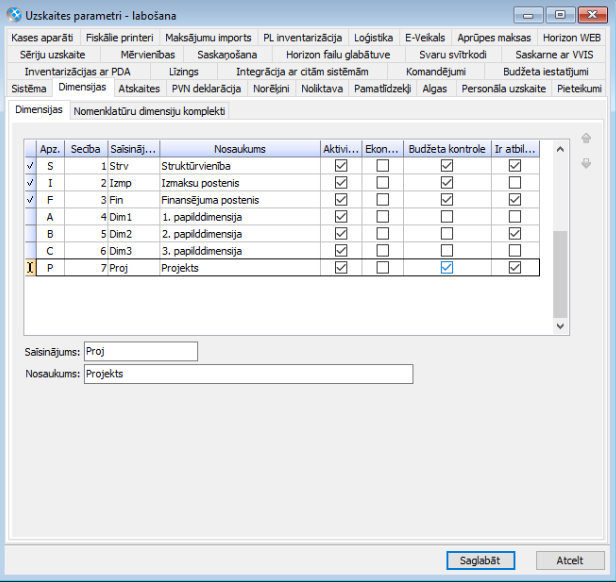Image resolution: width=616 pixels, height=582 pixels.
Task: Click the row selector mark for Struktūrvienība row
Action: coord(30,166)
